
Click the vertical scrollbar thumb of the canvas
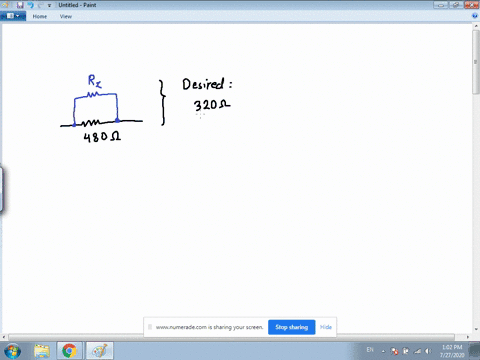click(476, 62)
